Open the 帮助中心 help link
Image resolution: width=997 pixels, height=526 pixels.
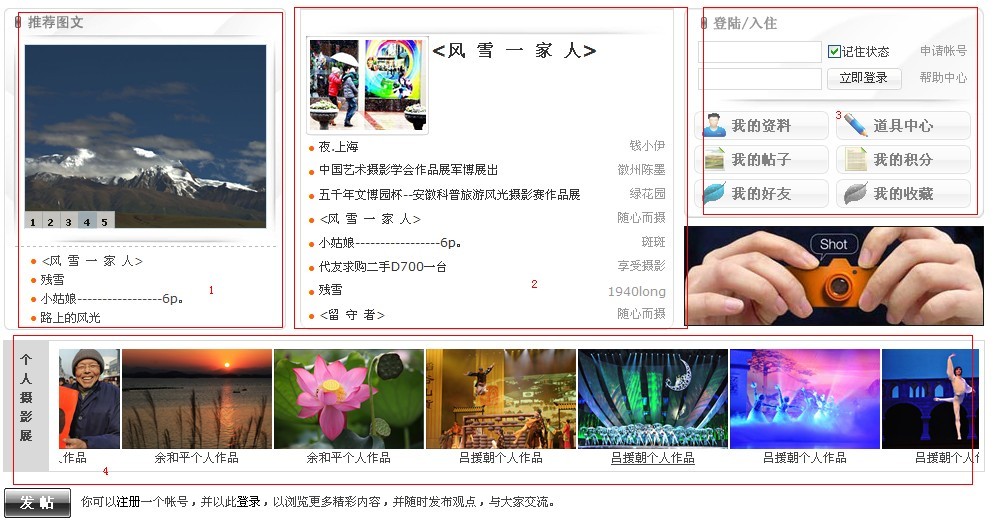[x=943, y=78]
